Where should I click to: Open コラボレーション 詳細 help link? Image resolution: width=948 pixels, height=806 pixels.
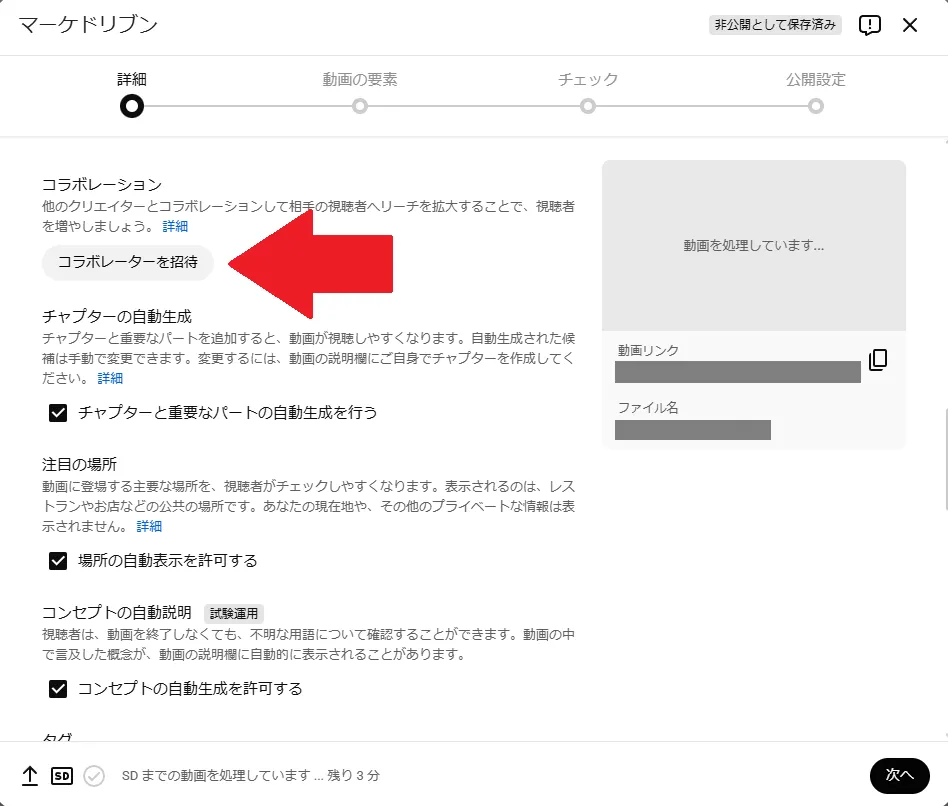(174, 226)
